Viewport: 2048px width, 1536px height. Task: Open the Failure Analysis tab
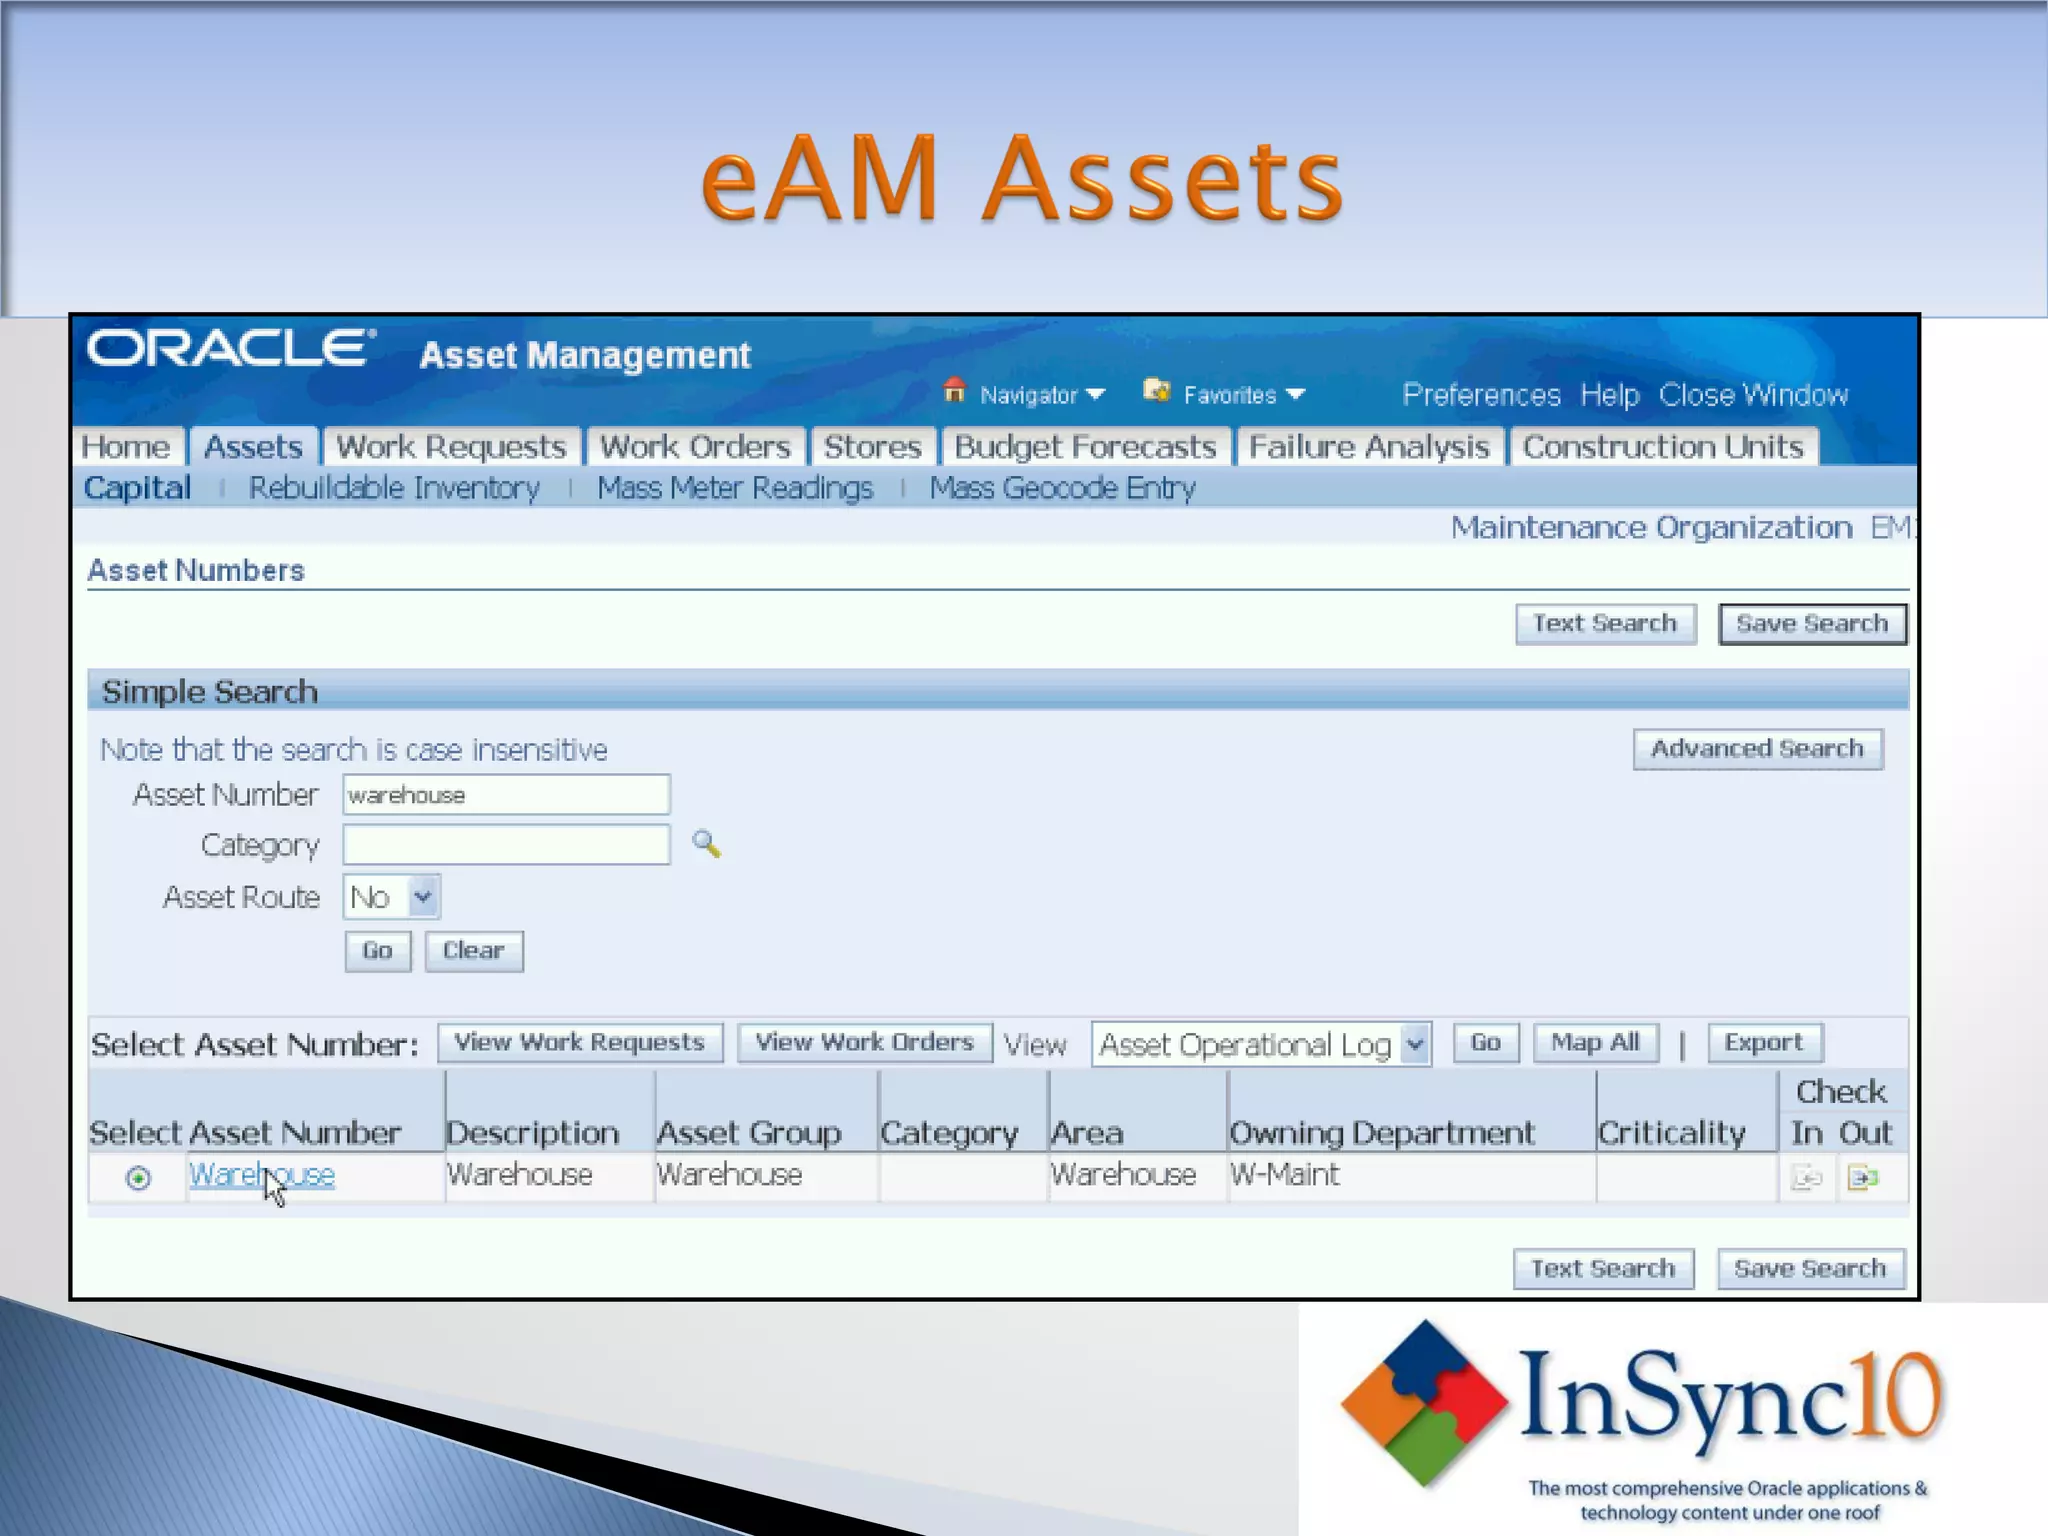point(1369,447)
